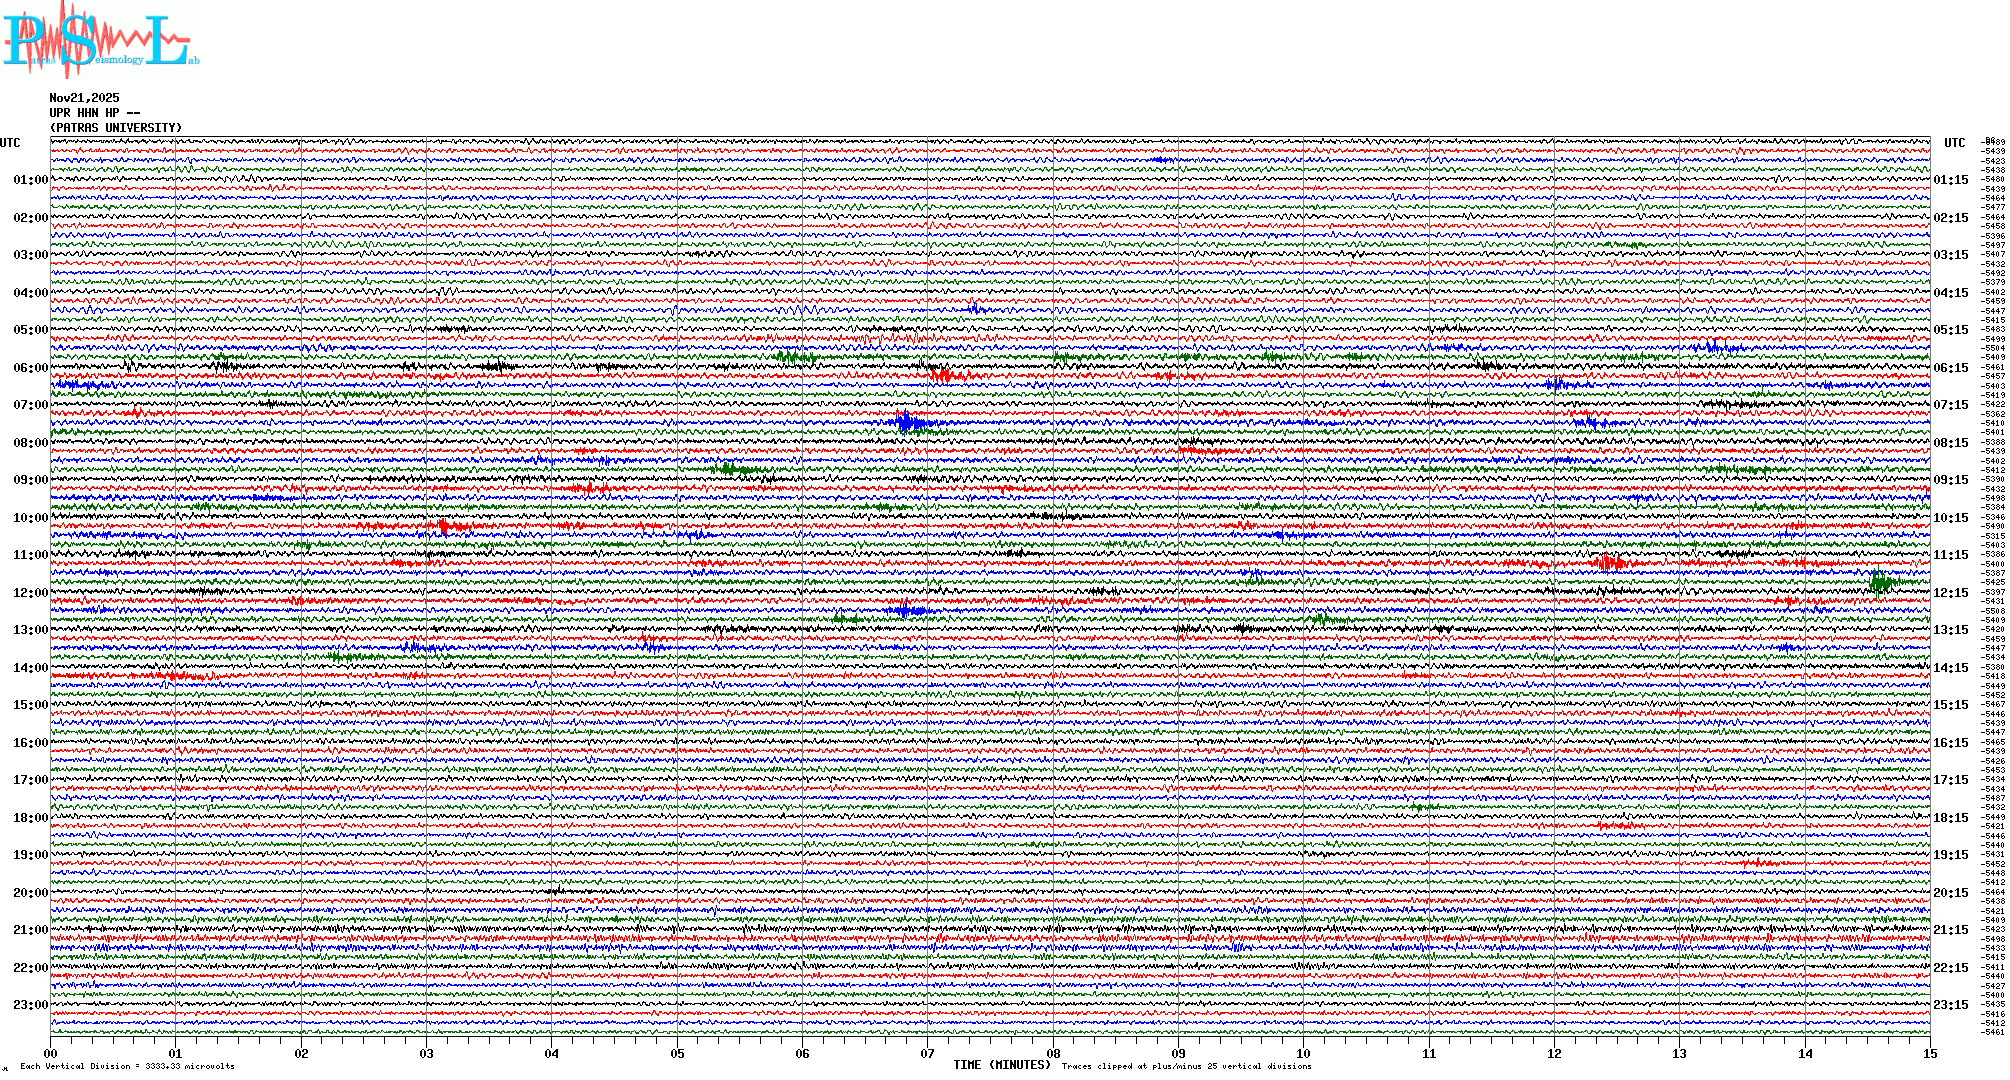Image resolution: width=2010 pixels, height=1080 pixels.
Task: Click the left UTC axis label
Action: (10, 143)
